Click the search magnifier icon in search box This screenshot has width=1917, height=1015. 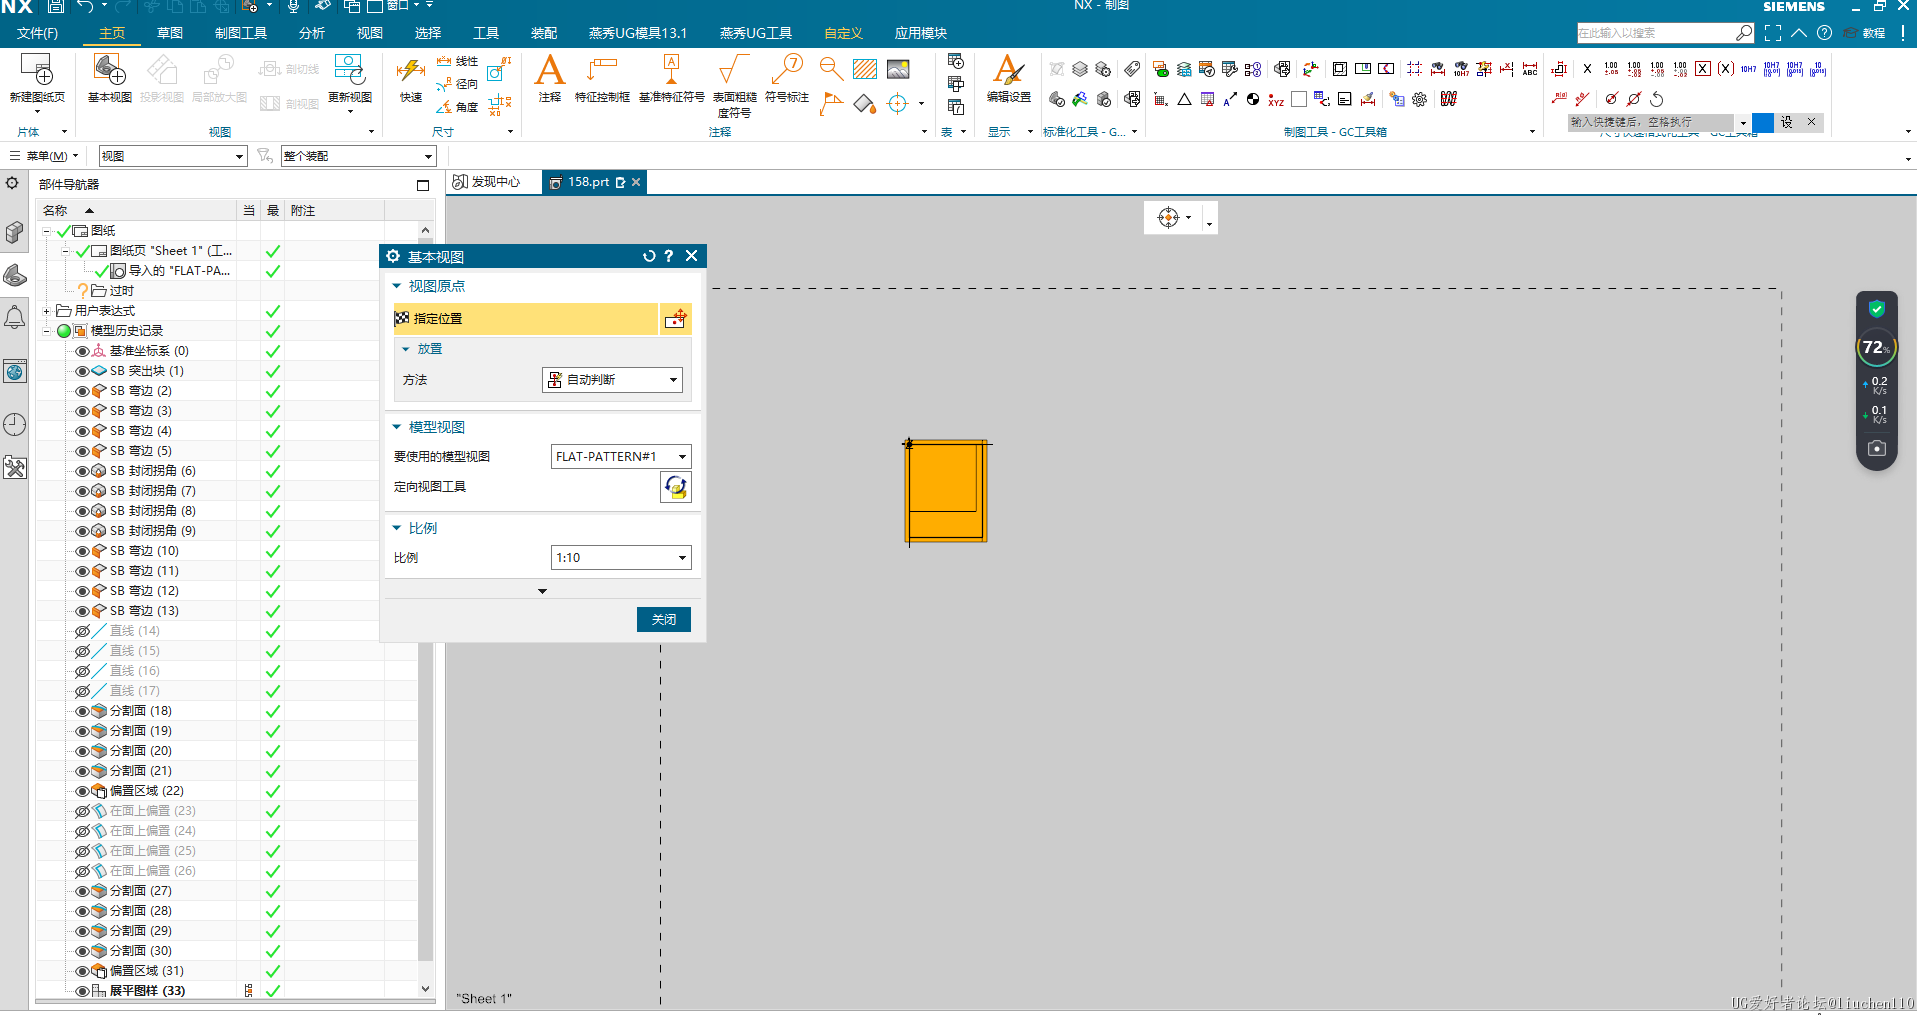pyautogui.click(x=1744, y=33)
